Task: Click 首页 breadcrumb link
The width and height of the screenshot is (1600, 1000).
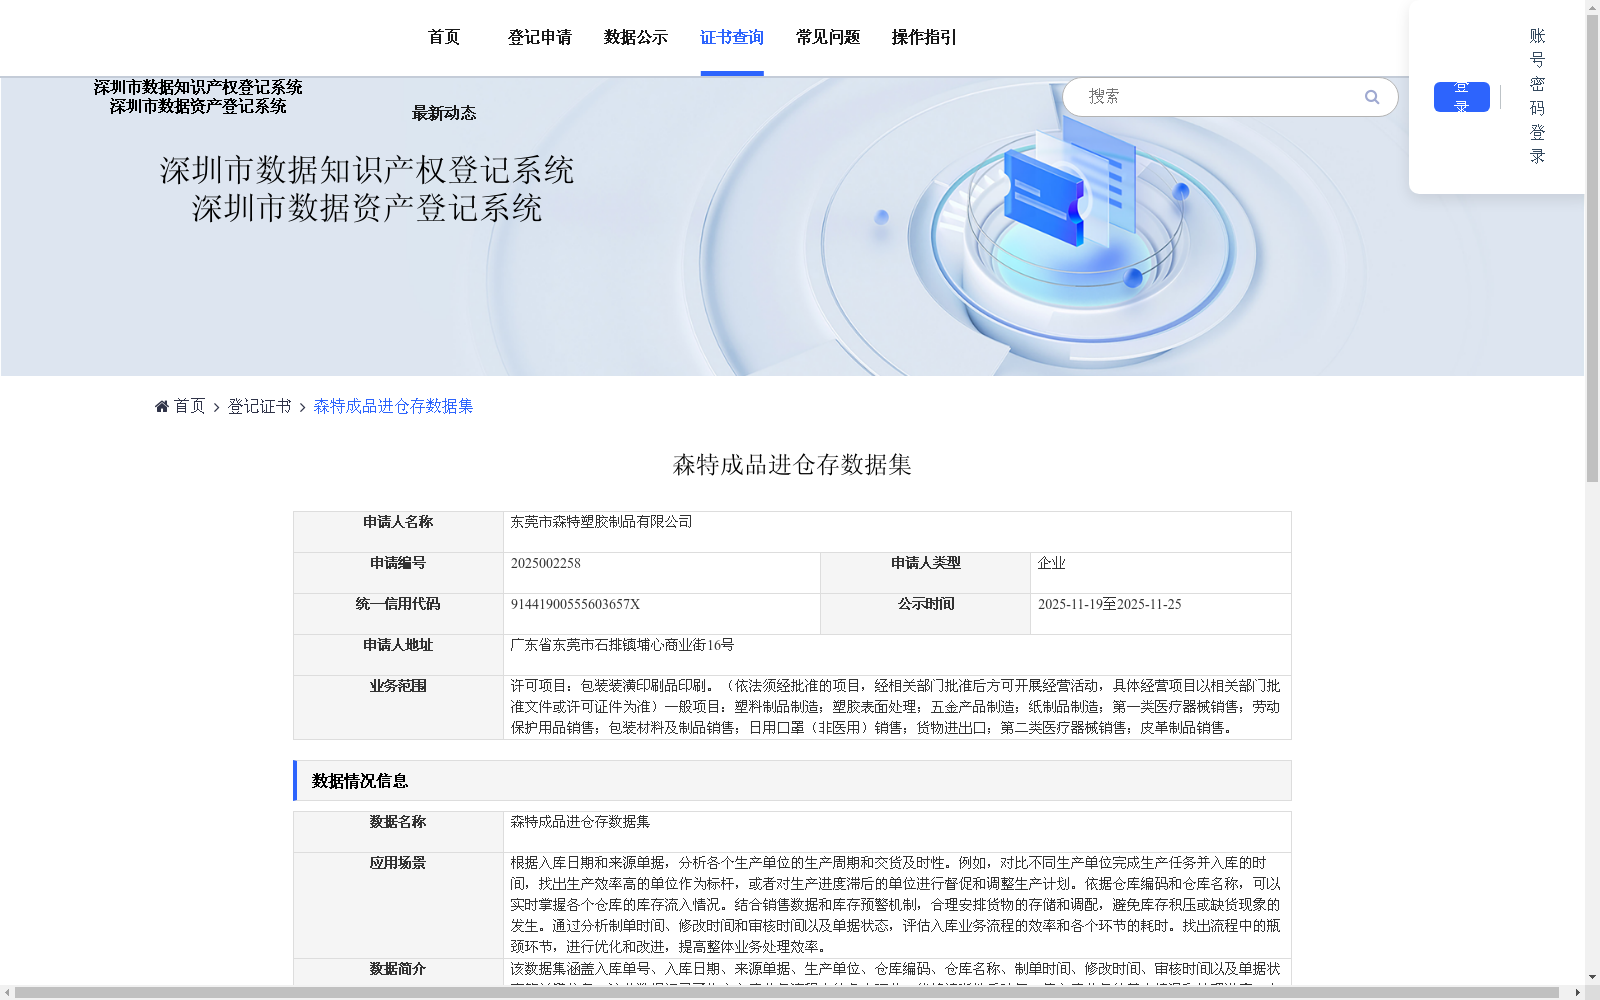Action: [x=189, y=406]
